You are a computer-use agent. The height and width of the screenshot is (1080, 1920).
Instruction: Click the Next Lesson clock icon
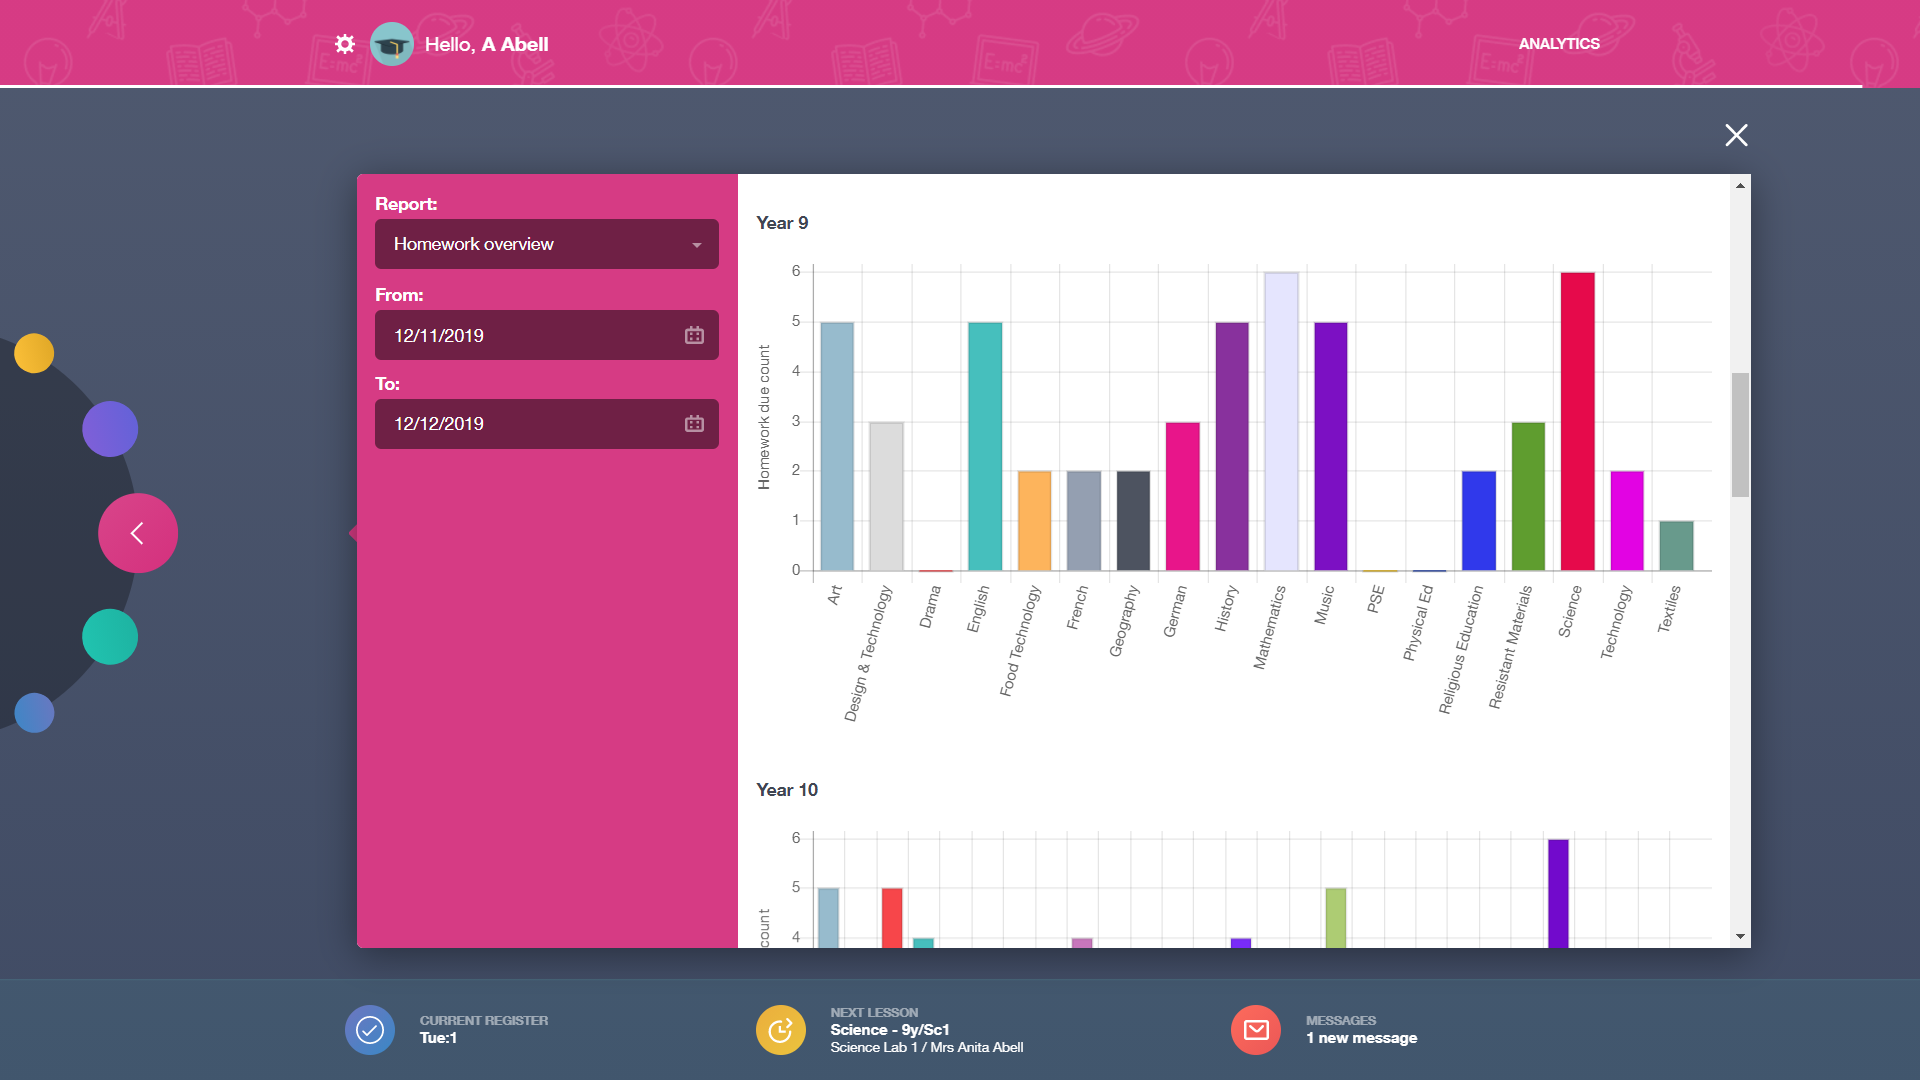(x=780, y=1029)
